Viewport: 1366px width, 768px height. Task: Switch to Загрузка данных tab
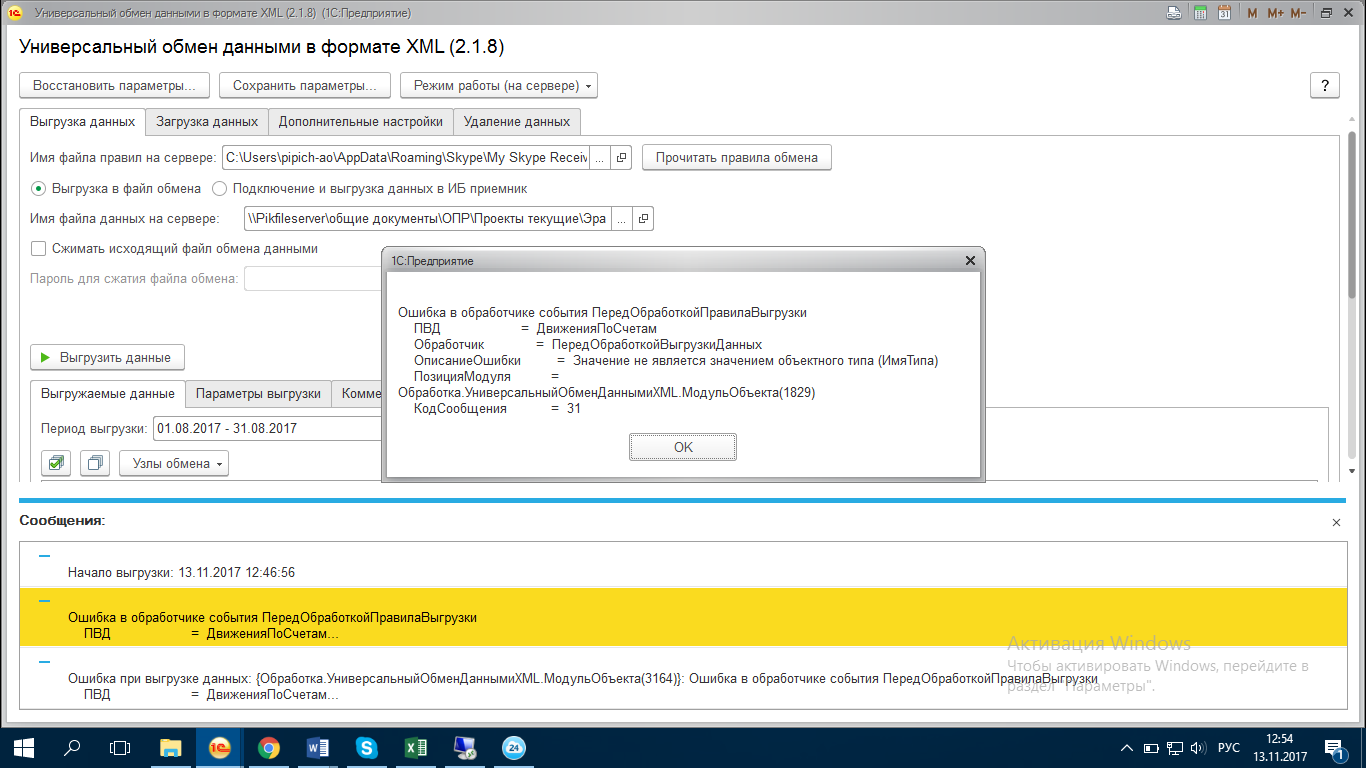click(x=208, y=122)
